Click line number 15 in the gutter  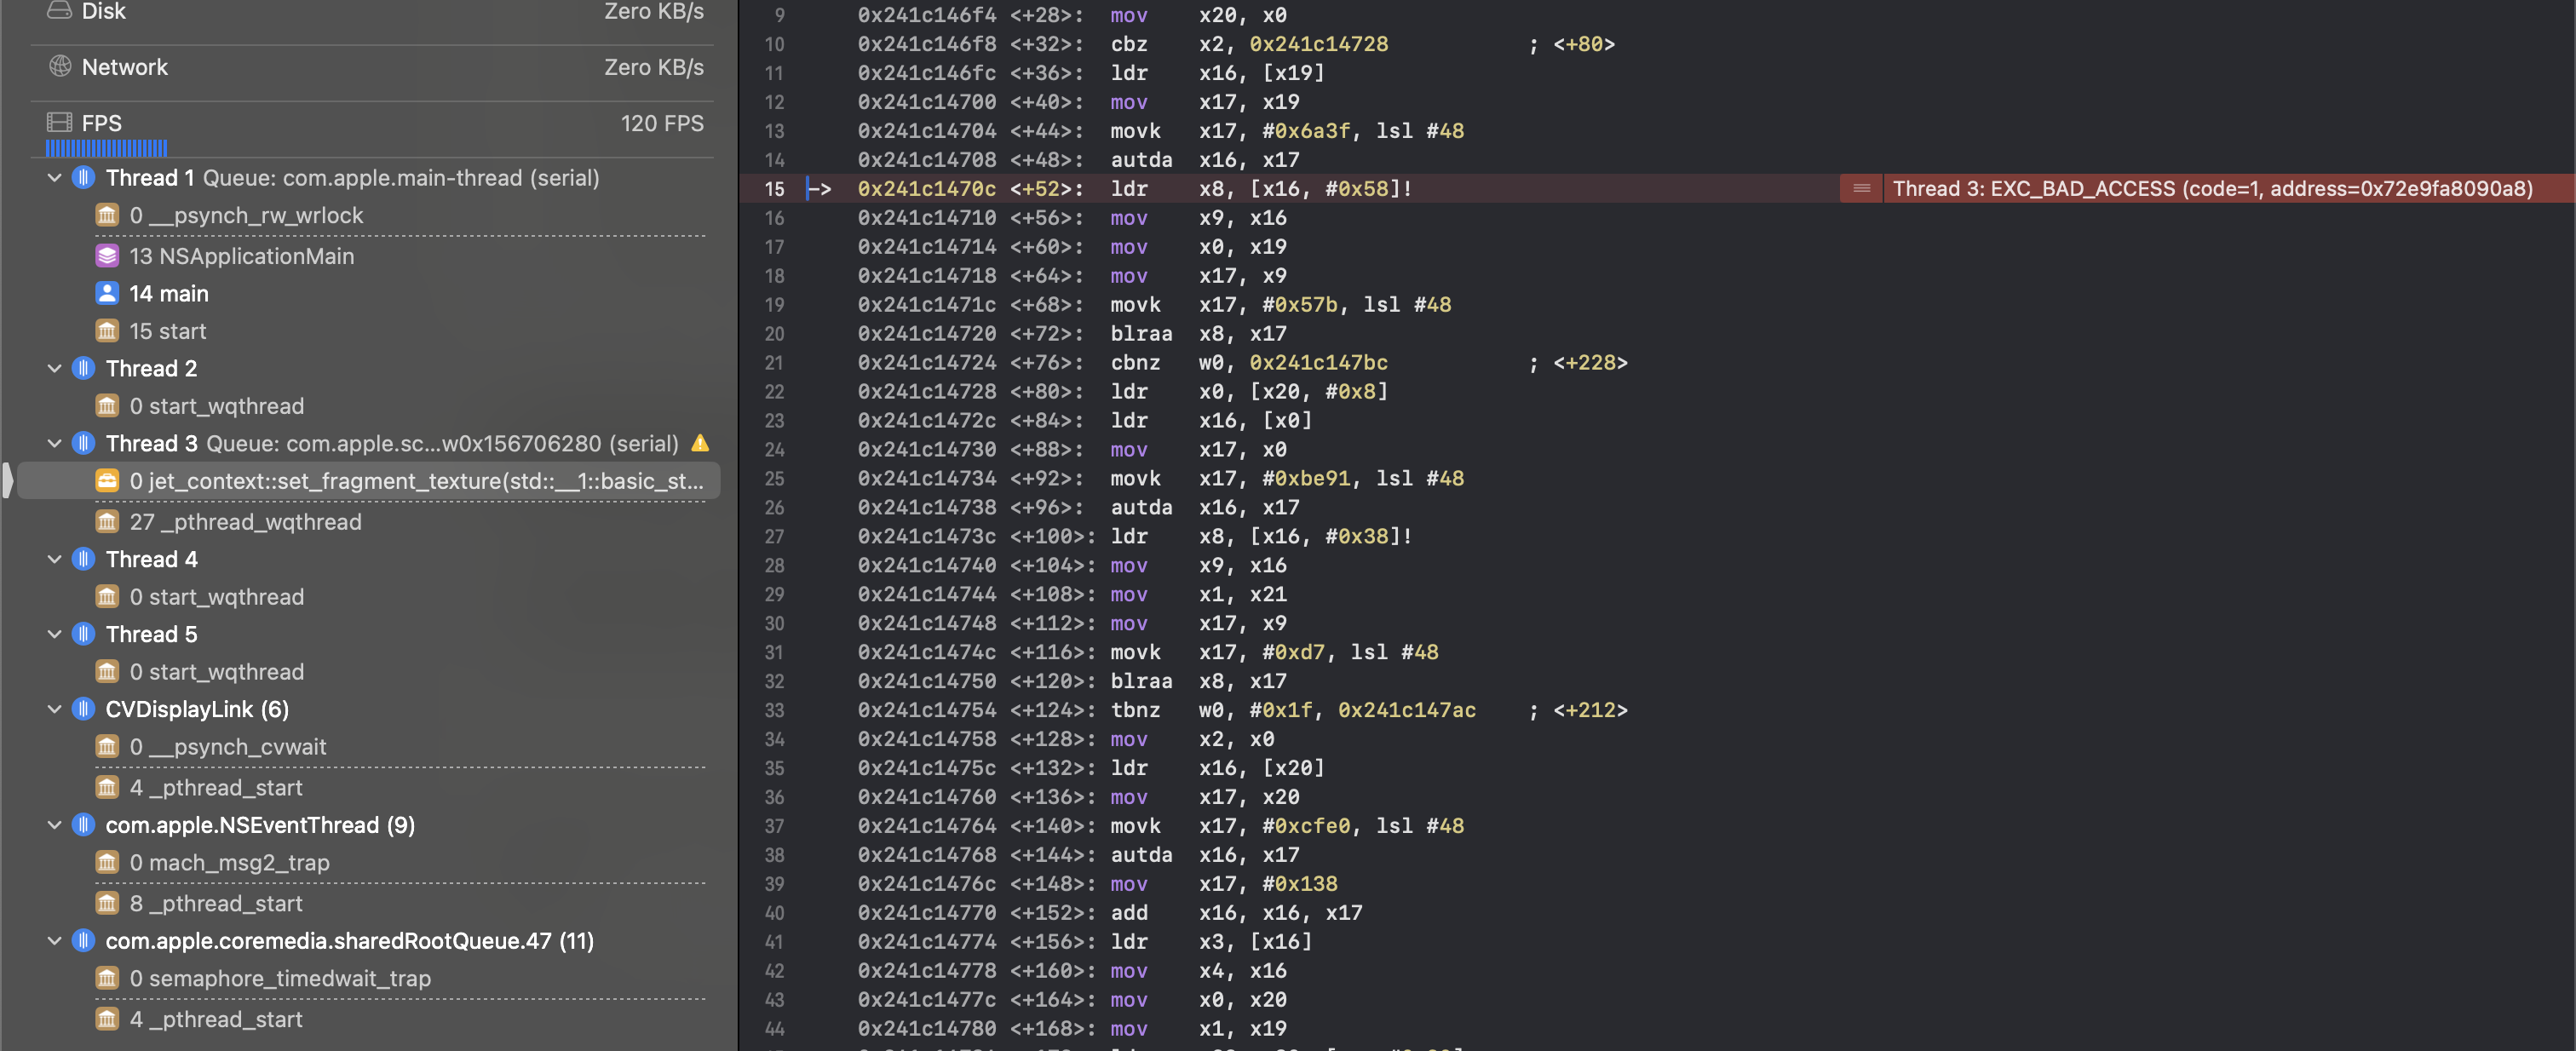click(x=774, y=188)
